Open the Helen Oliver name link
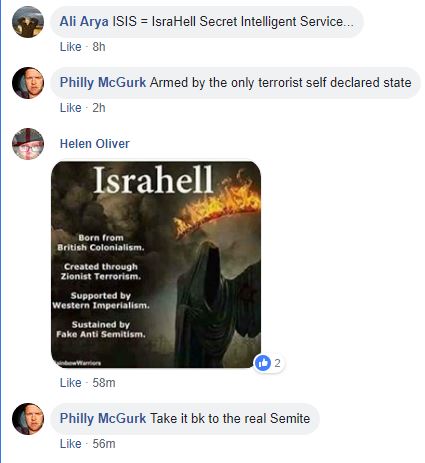 (95, 144)
